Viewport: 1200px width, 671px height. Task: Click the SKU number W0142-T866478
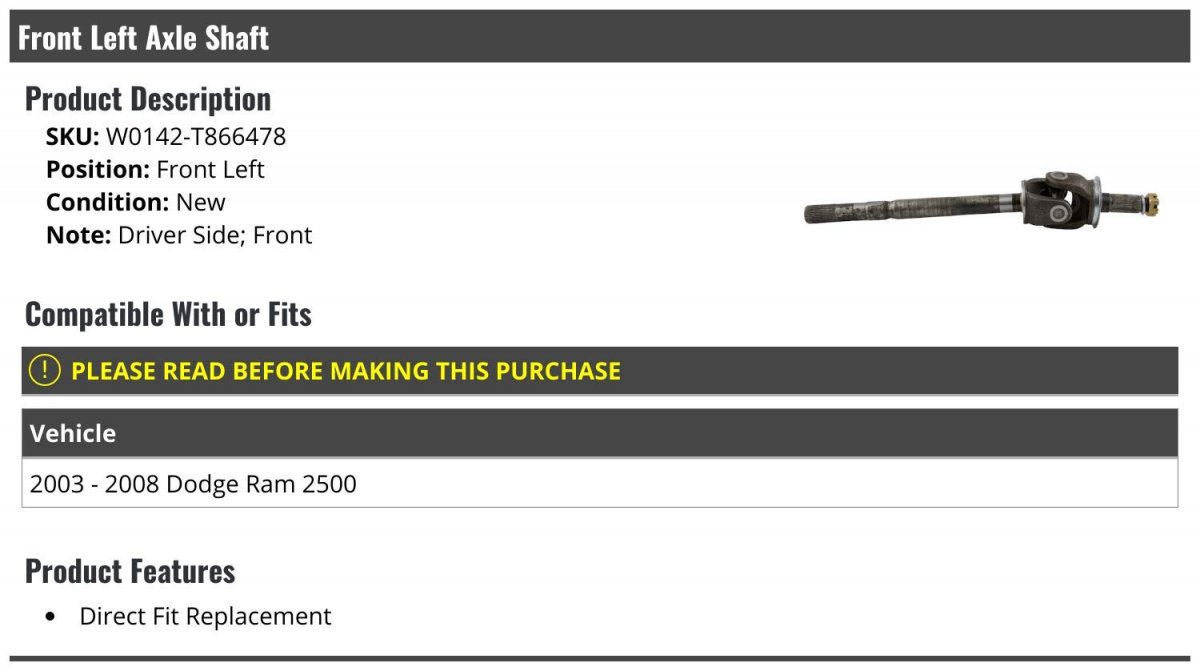click(196, 137)
